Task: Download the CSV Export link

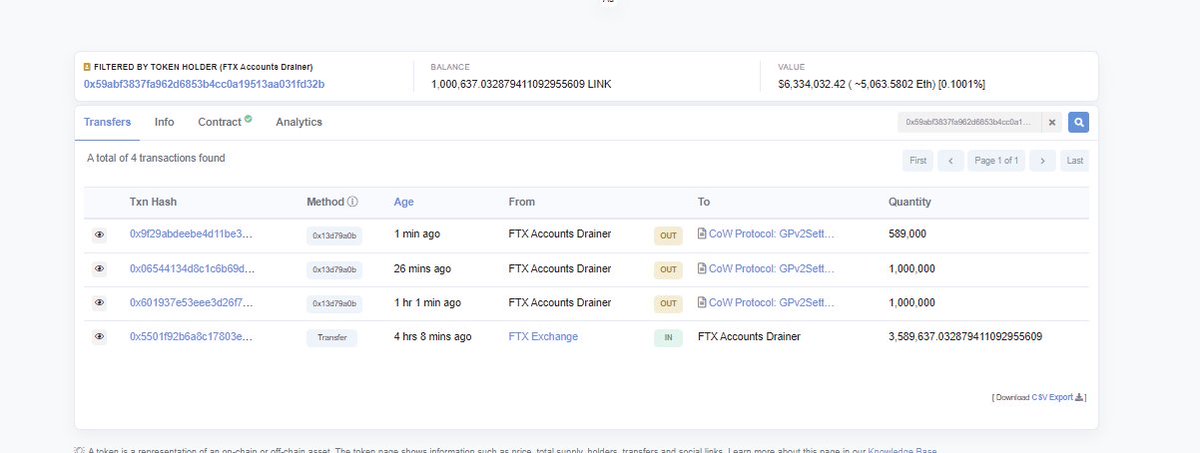Action: (x=1053, y=397)
